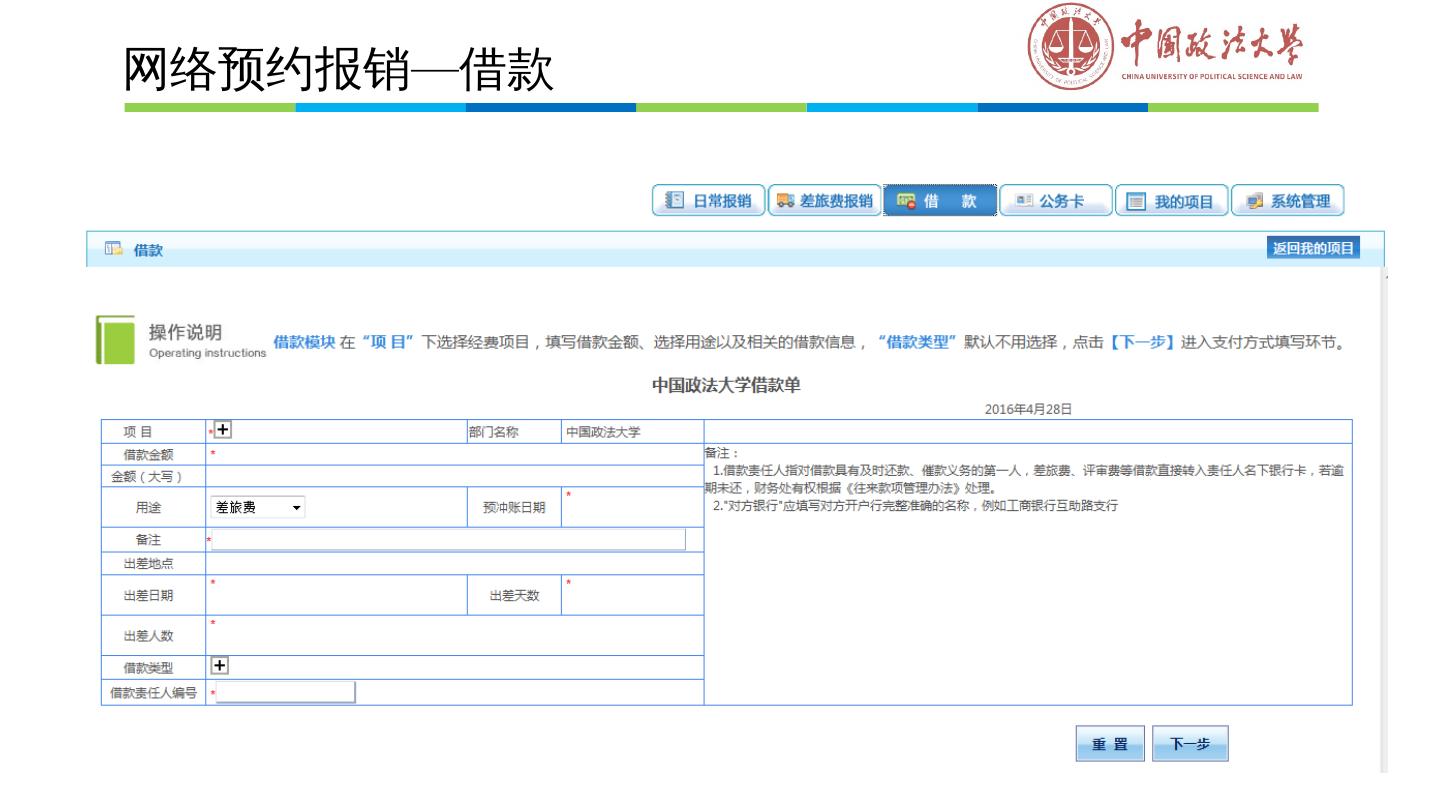Select the 借款 tab
The image size is (1440, 810).
[x=940, y=201]
